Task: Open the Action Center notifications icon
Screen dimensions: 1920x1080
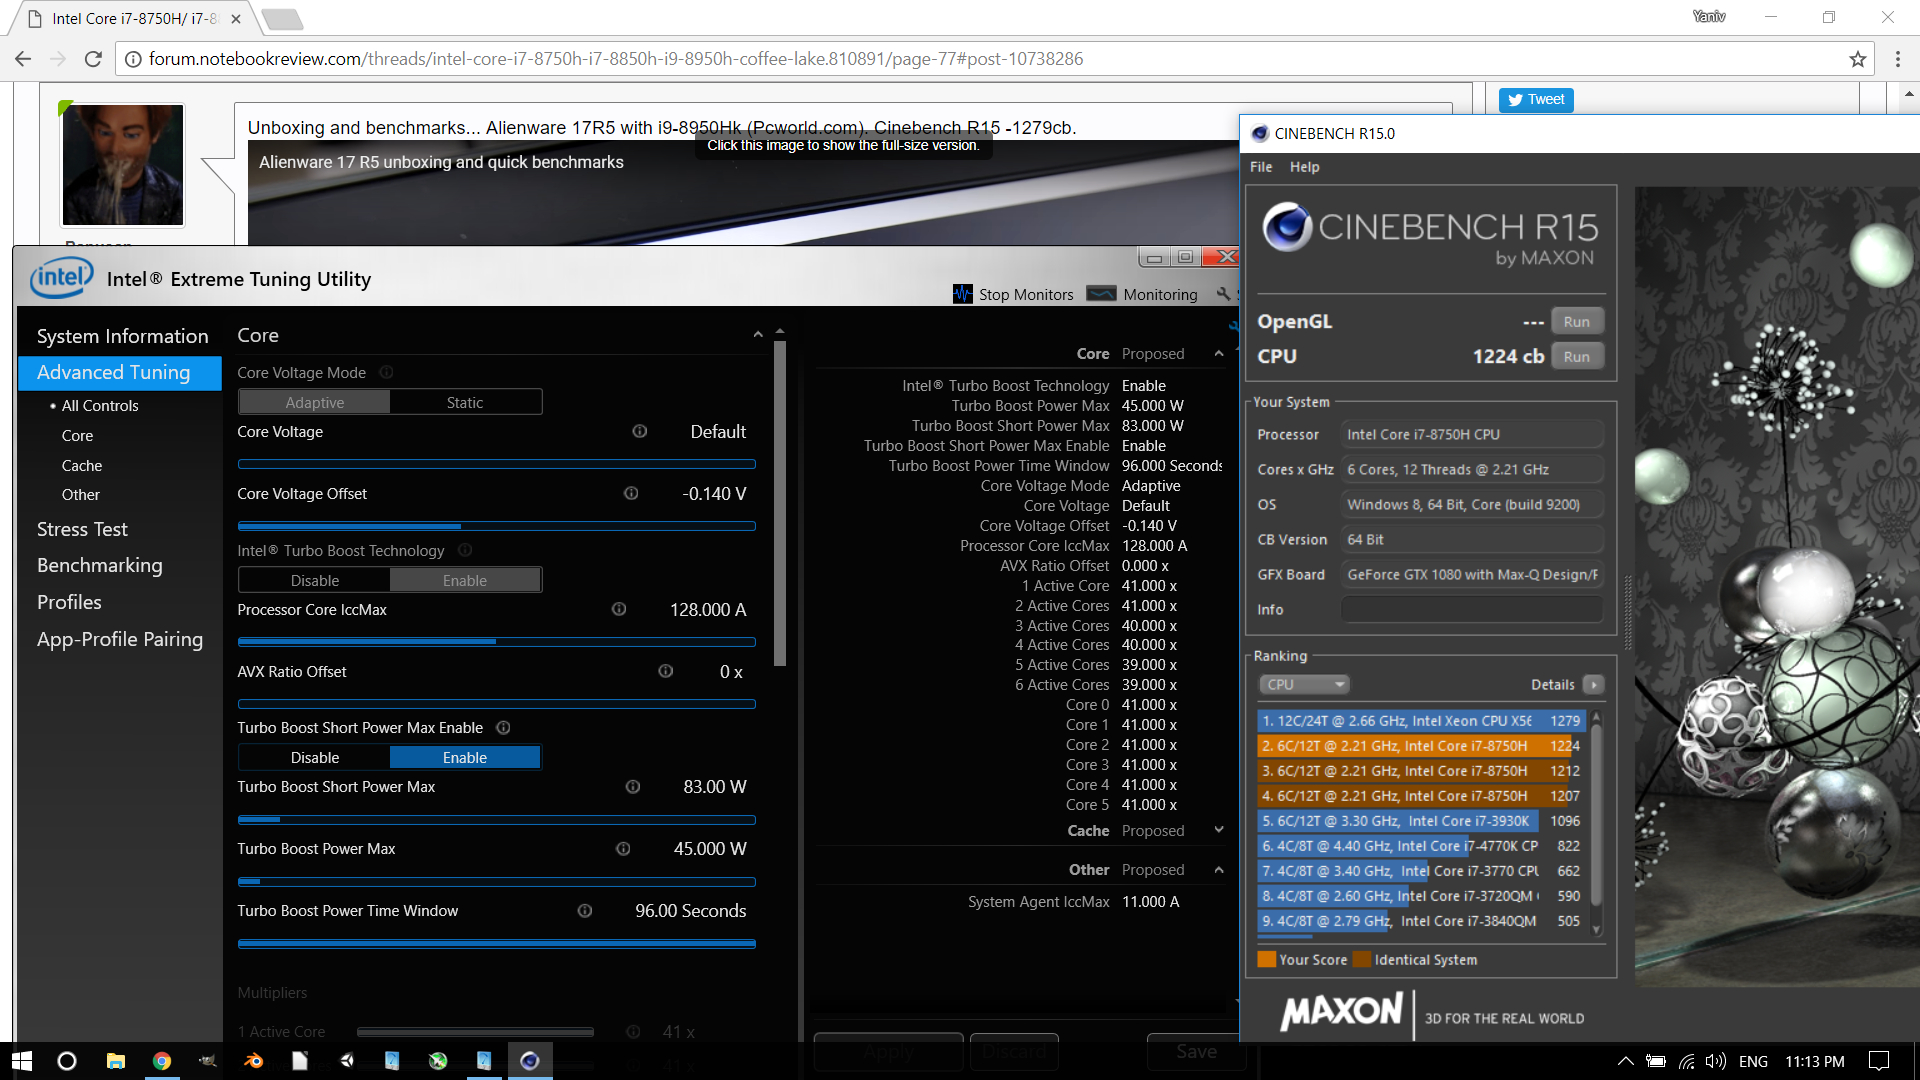Action: coord(1879,1061)
